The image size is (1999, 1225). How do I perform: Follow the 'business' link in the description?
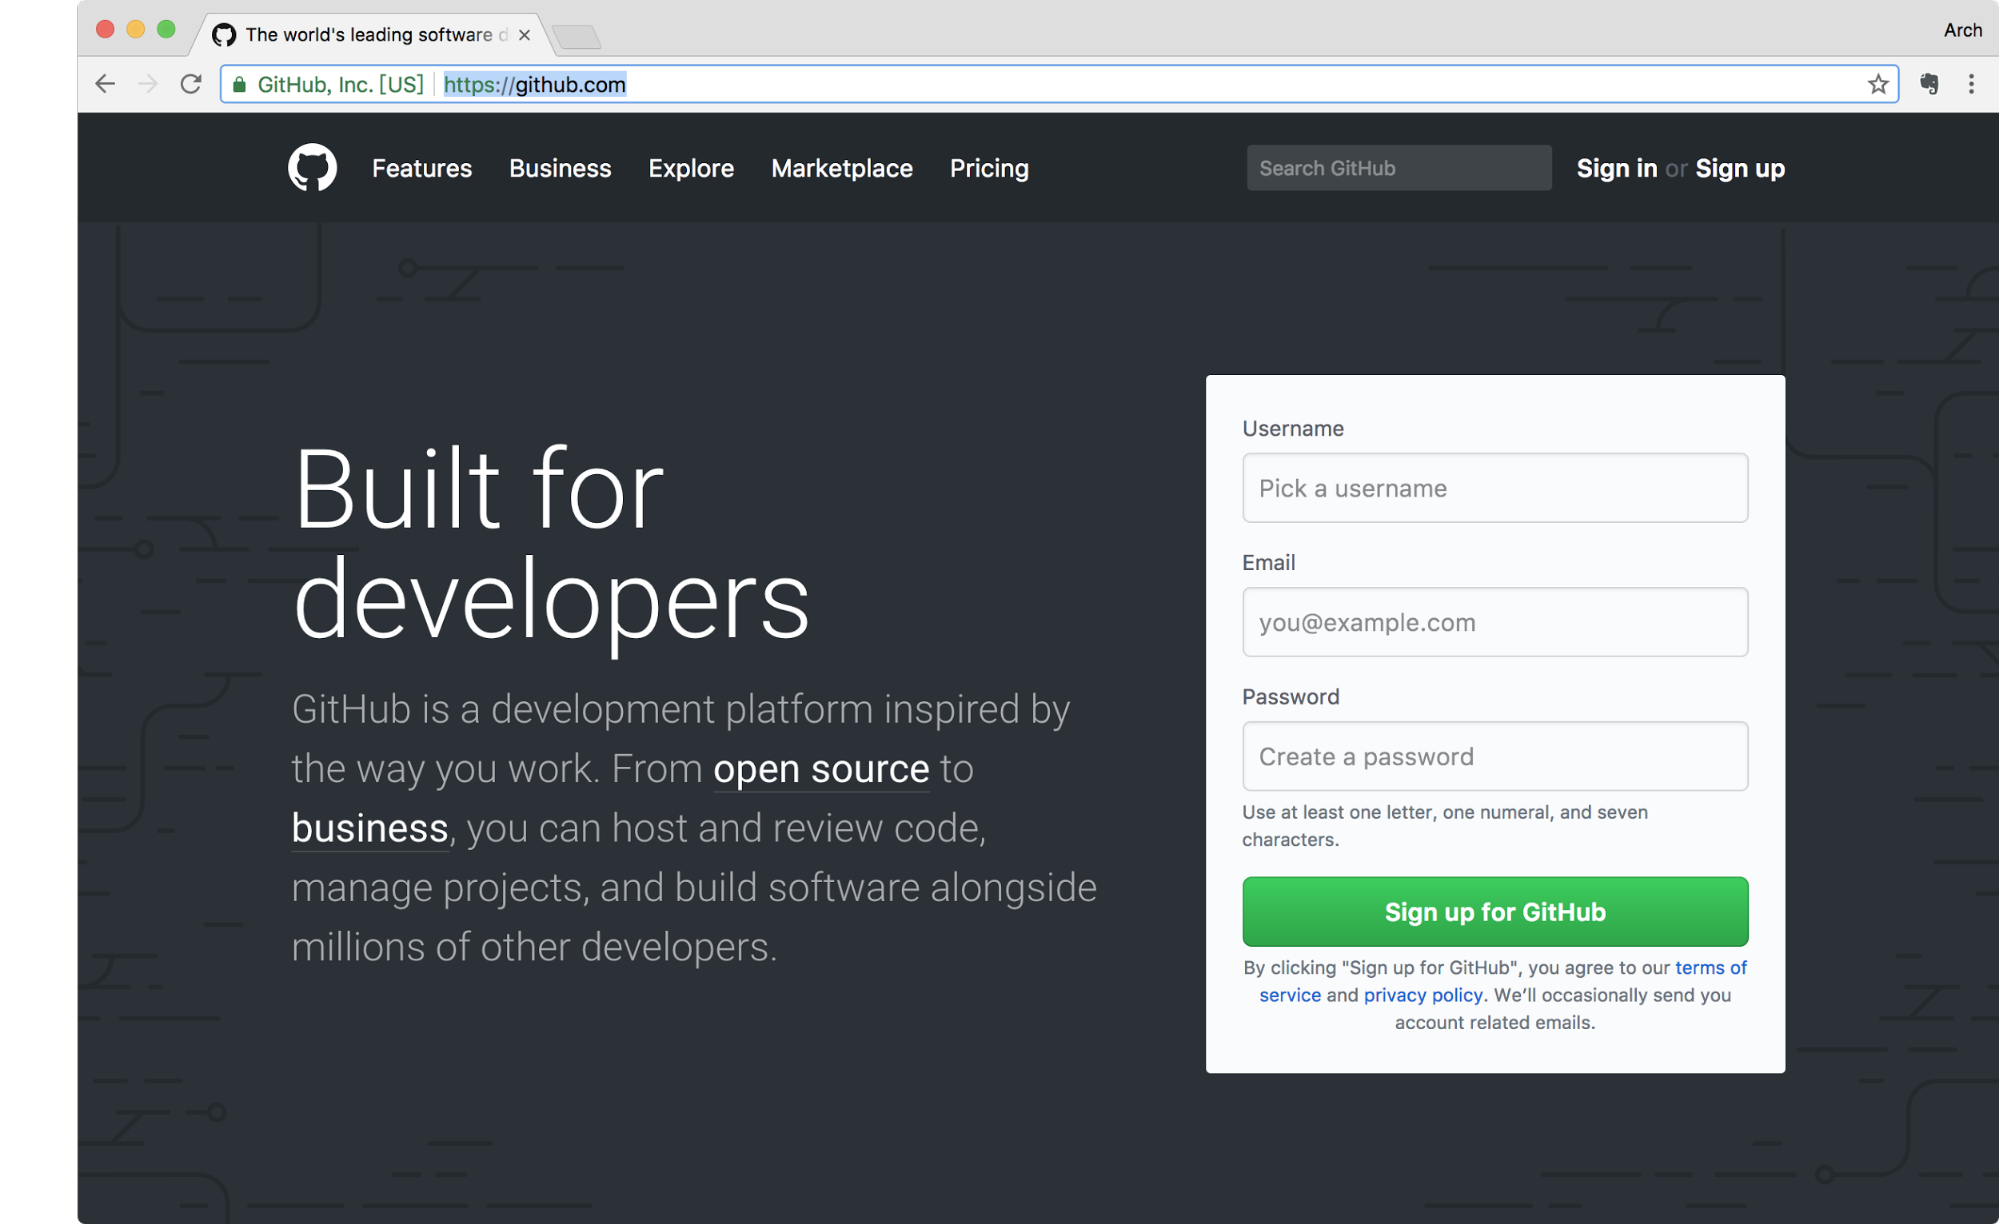370,828
